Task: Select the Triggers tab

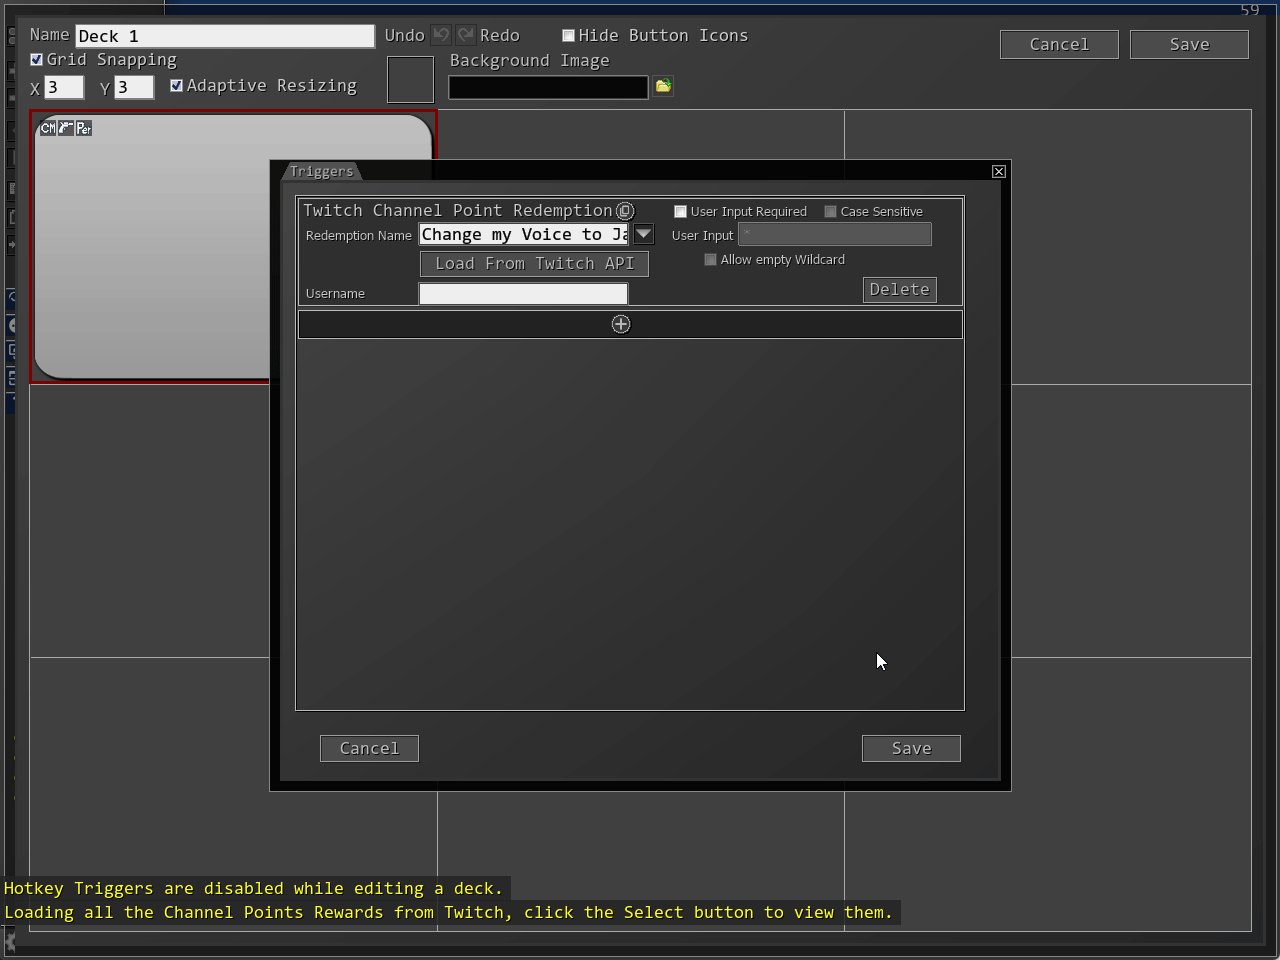Action: click(x=322, y=172)
